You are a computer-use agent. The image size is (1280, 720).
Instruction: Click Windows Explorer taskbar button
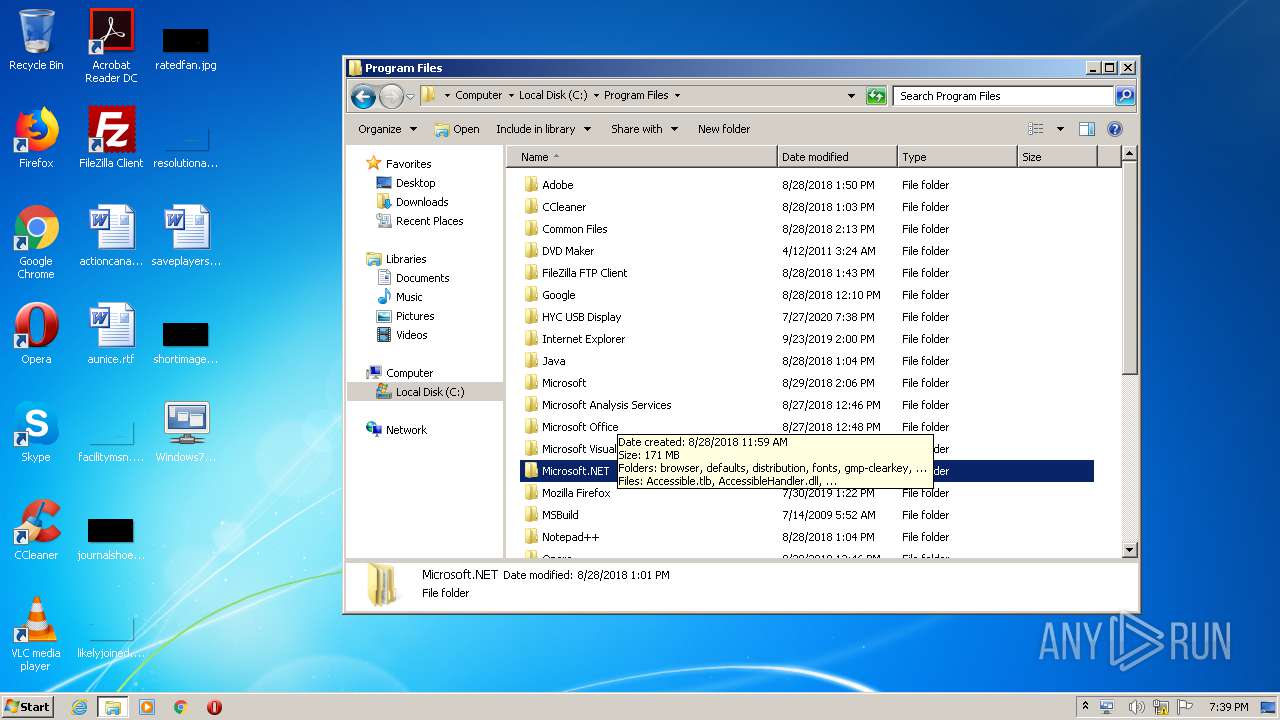[x=113, y=707]
